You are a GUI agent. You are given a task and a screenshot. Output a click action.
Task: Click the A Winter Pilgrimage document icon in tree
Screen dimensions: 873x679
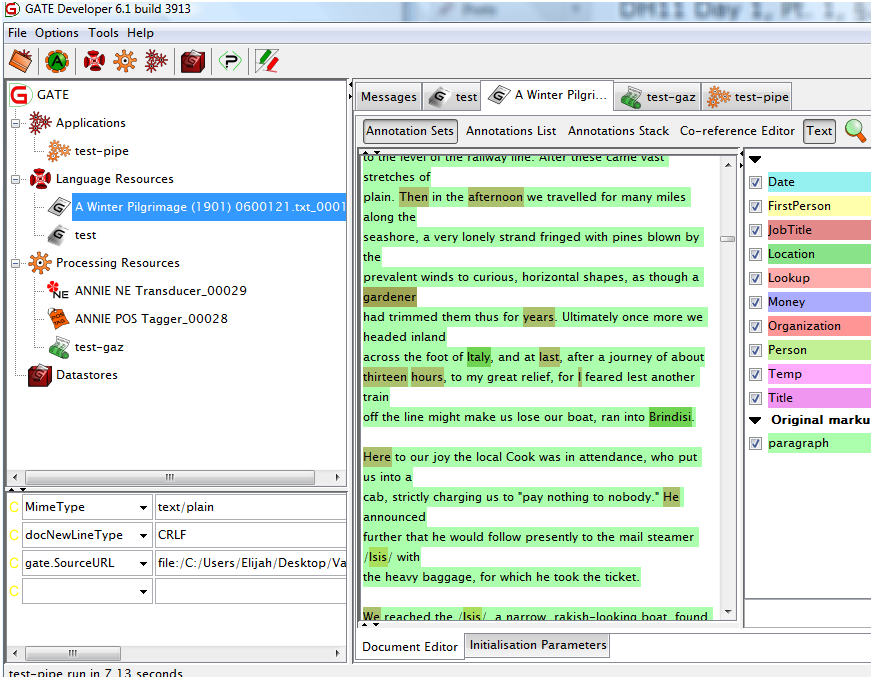(59, 206)
